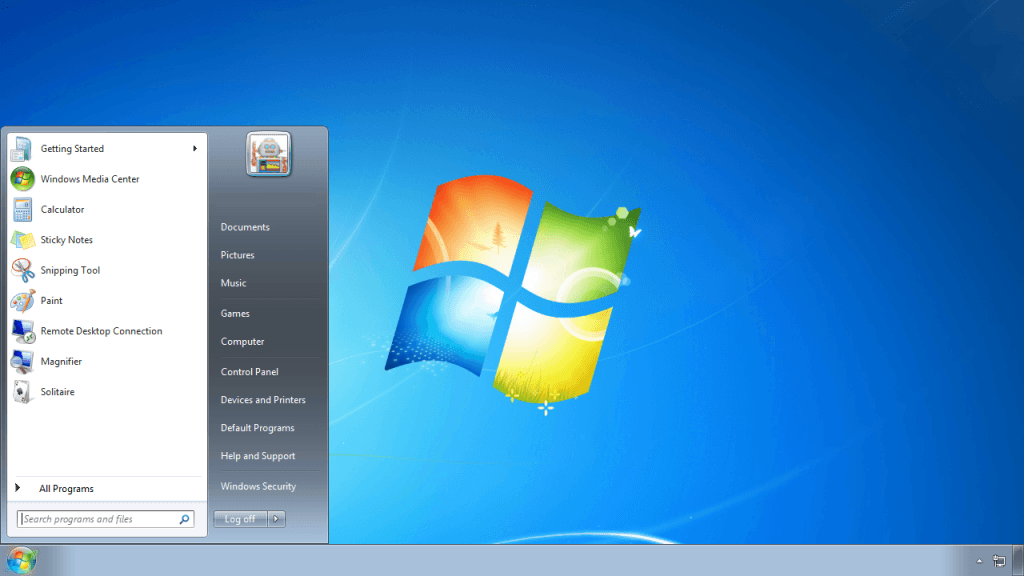
Task: Open Computer from Start menu
Action: pos(242,342)
